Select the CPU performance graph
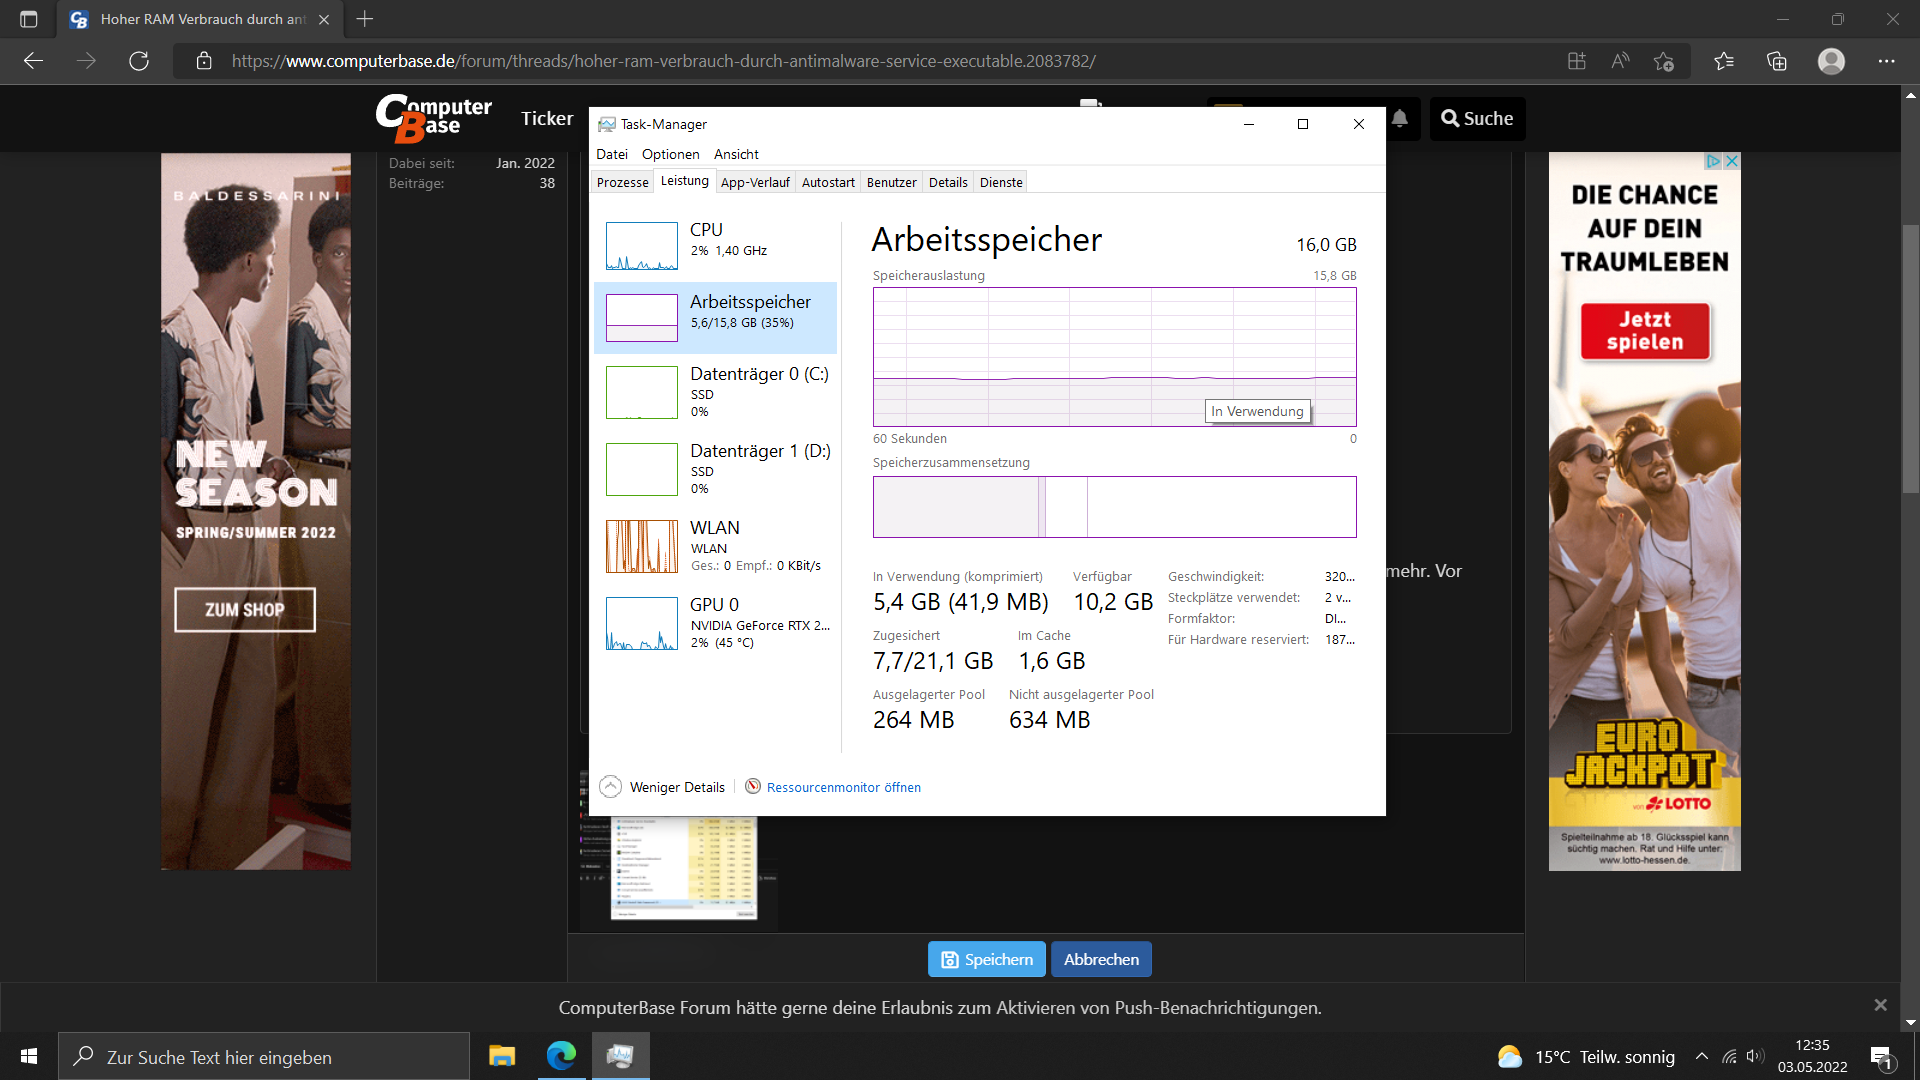This screenshot has width=1920, height=1080. point(642,246)
